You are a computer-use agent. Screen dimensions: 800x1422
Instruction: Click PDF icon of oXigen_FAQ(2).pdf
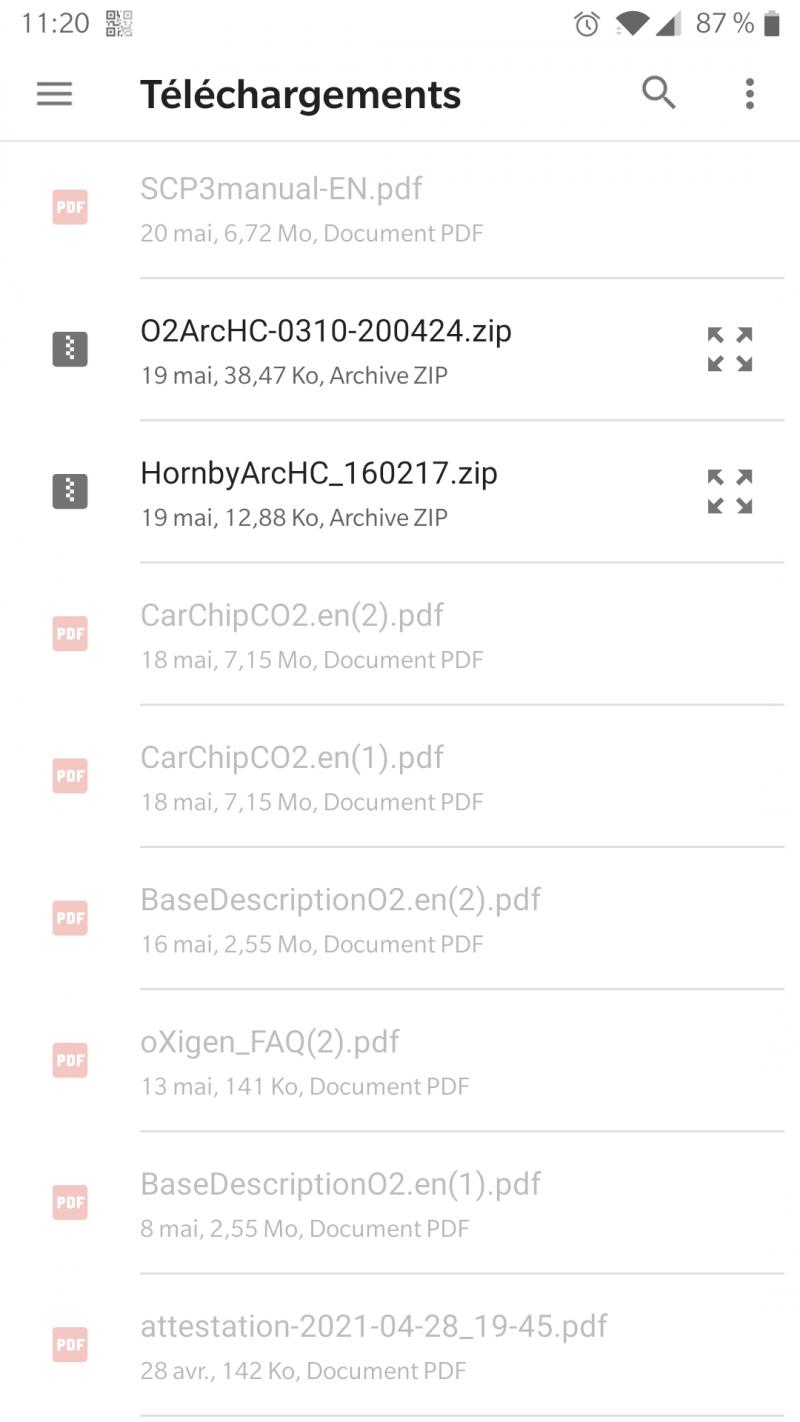click(70, 1060)
